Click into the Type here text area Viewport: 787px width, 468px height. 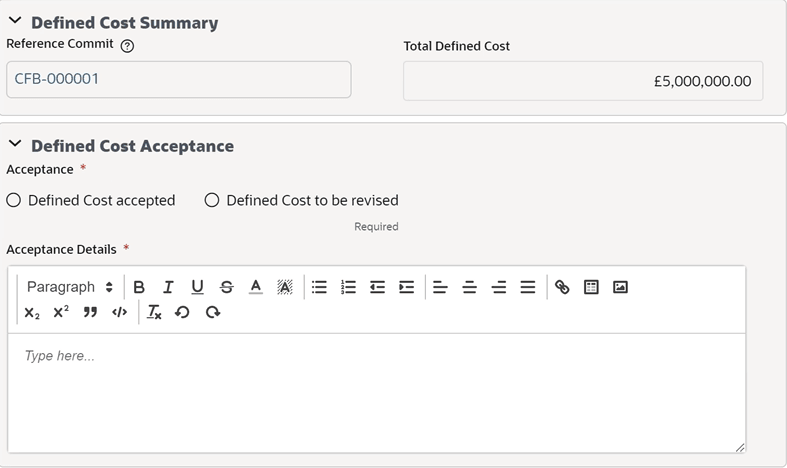pyautogui.click(x=376, y=393)
